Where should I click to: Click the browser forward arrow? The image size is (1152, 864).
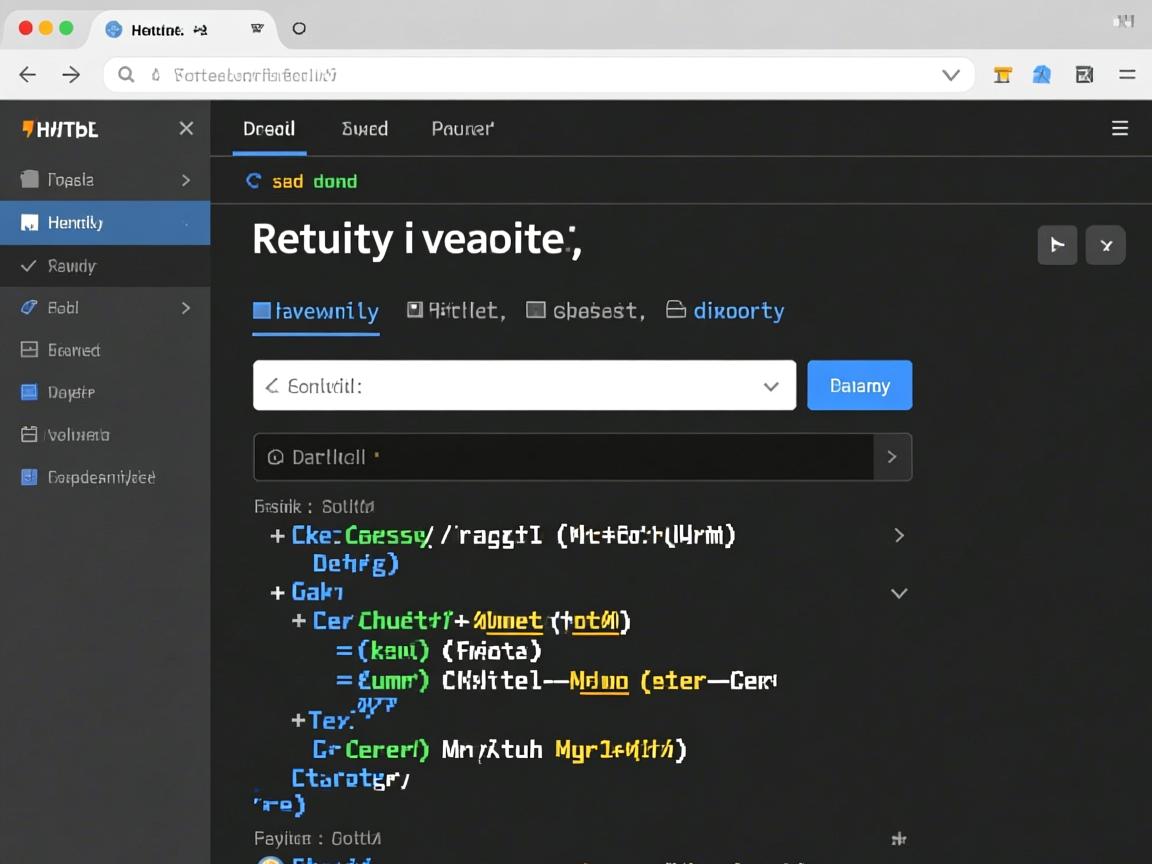(71, 75)
